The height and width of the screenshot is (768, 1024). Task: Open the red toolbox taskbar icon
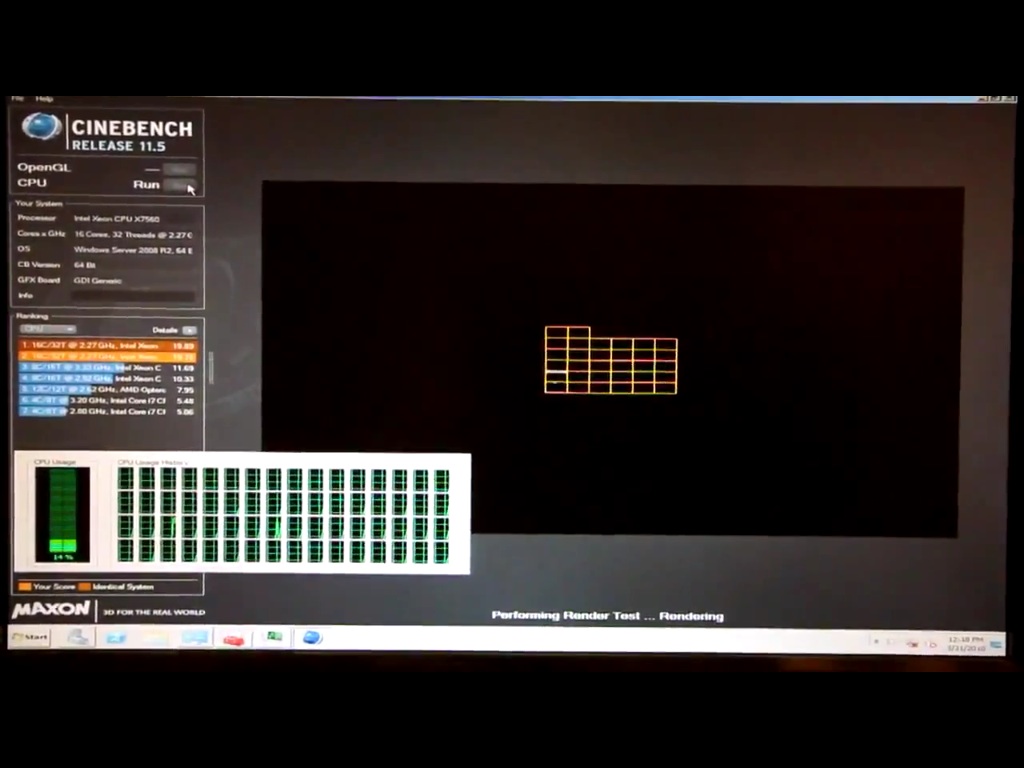[x=233, y=639]
